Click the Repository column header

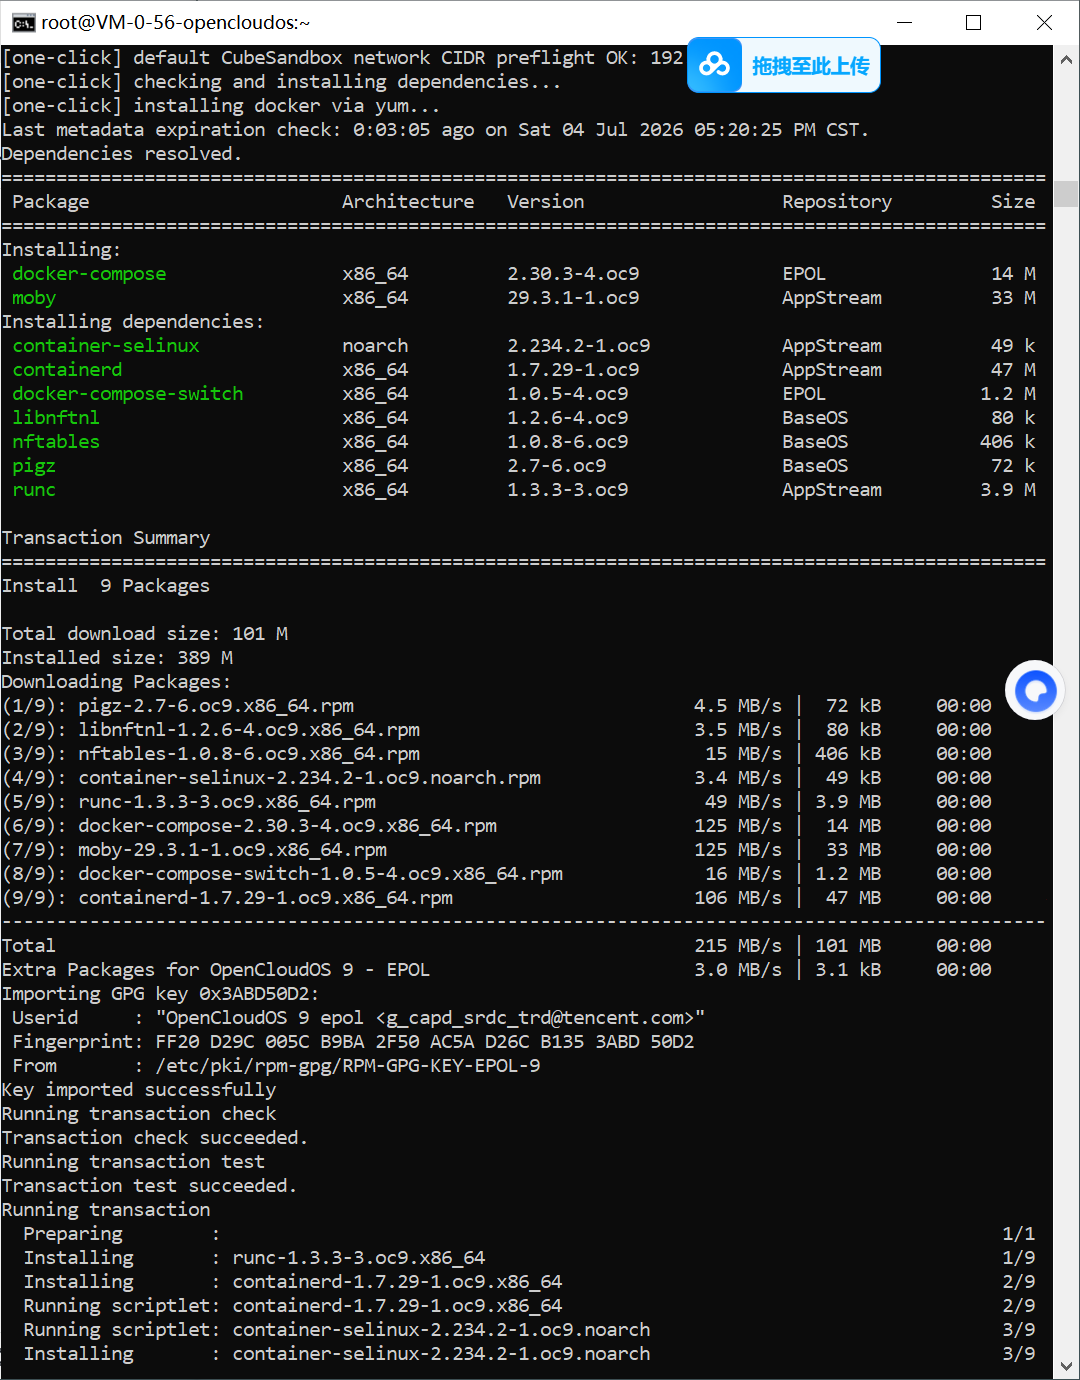[837, 202]
